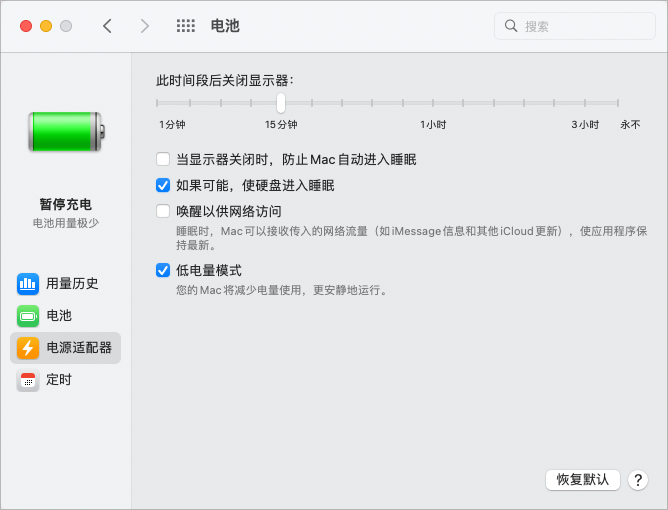Click the Usage History bar chart icon
Viewport: 668px width, 510px height.
(28, 283)
